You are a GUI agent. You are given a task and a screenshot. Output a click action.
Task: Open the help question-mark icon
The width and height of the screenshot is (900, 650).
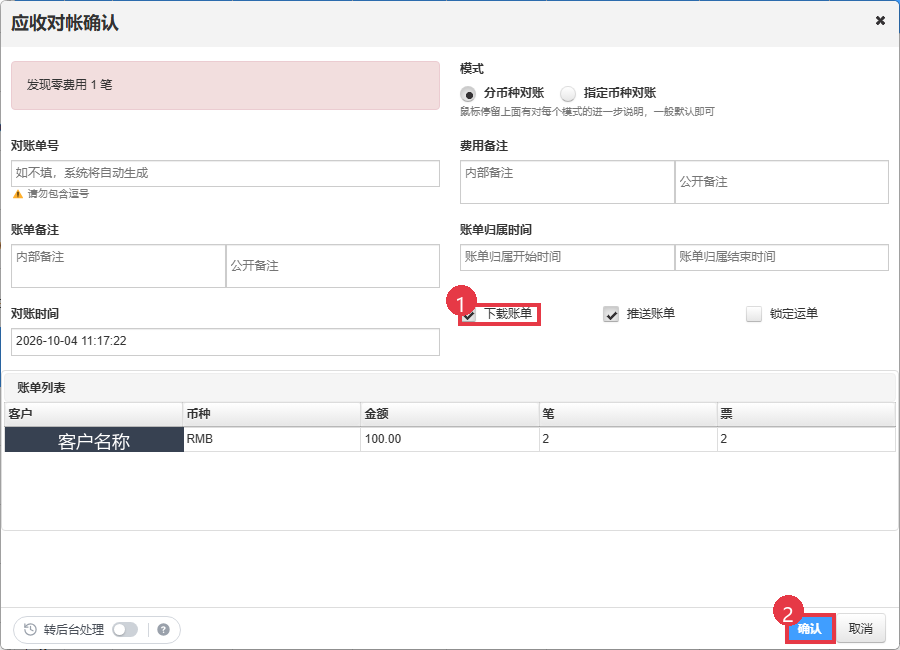tap(164, 630)
